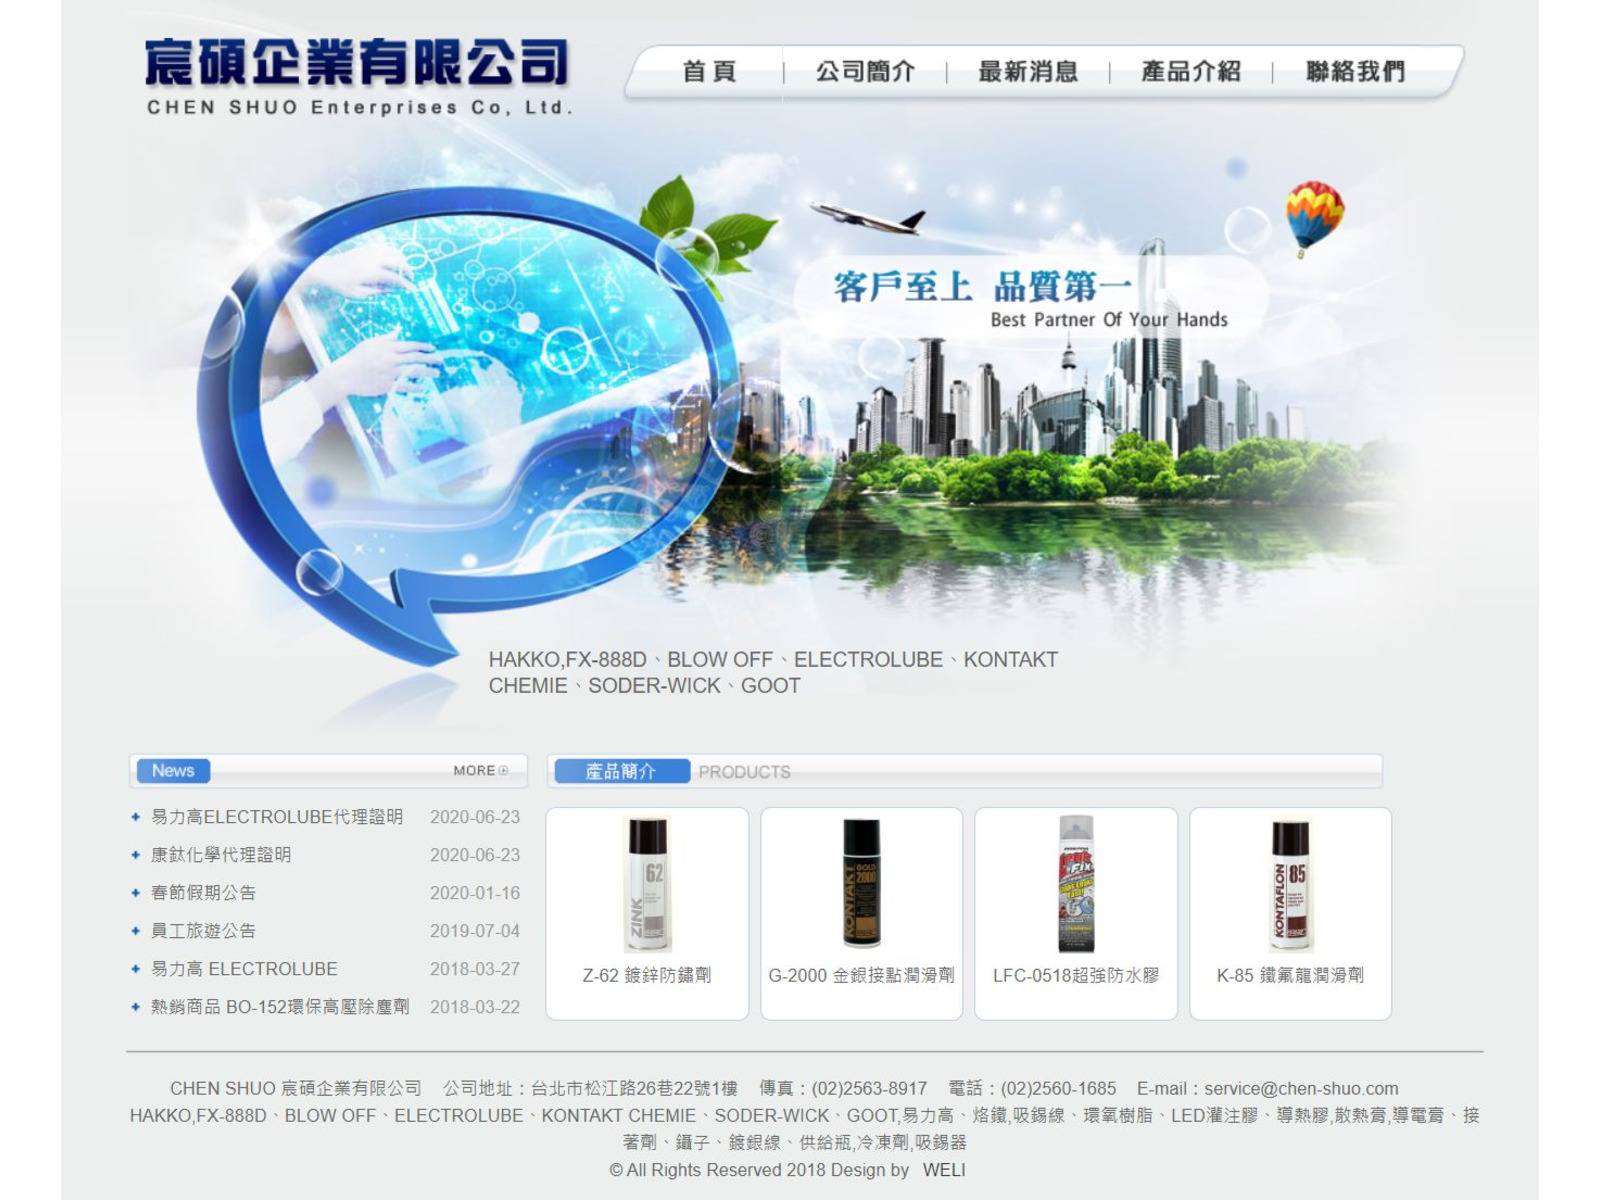Click the G-2000 Kontakt Gold can image
Screen dimensions: 1600x1200
point(861,884)
